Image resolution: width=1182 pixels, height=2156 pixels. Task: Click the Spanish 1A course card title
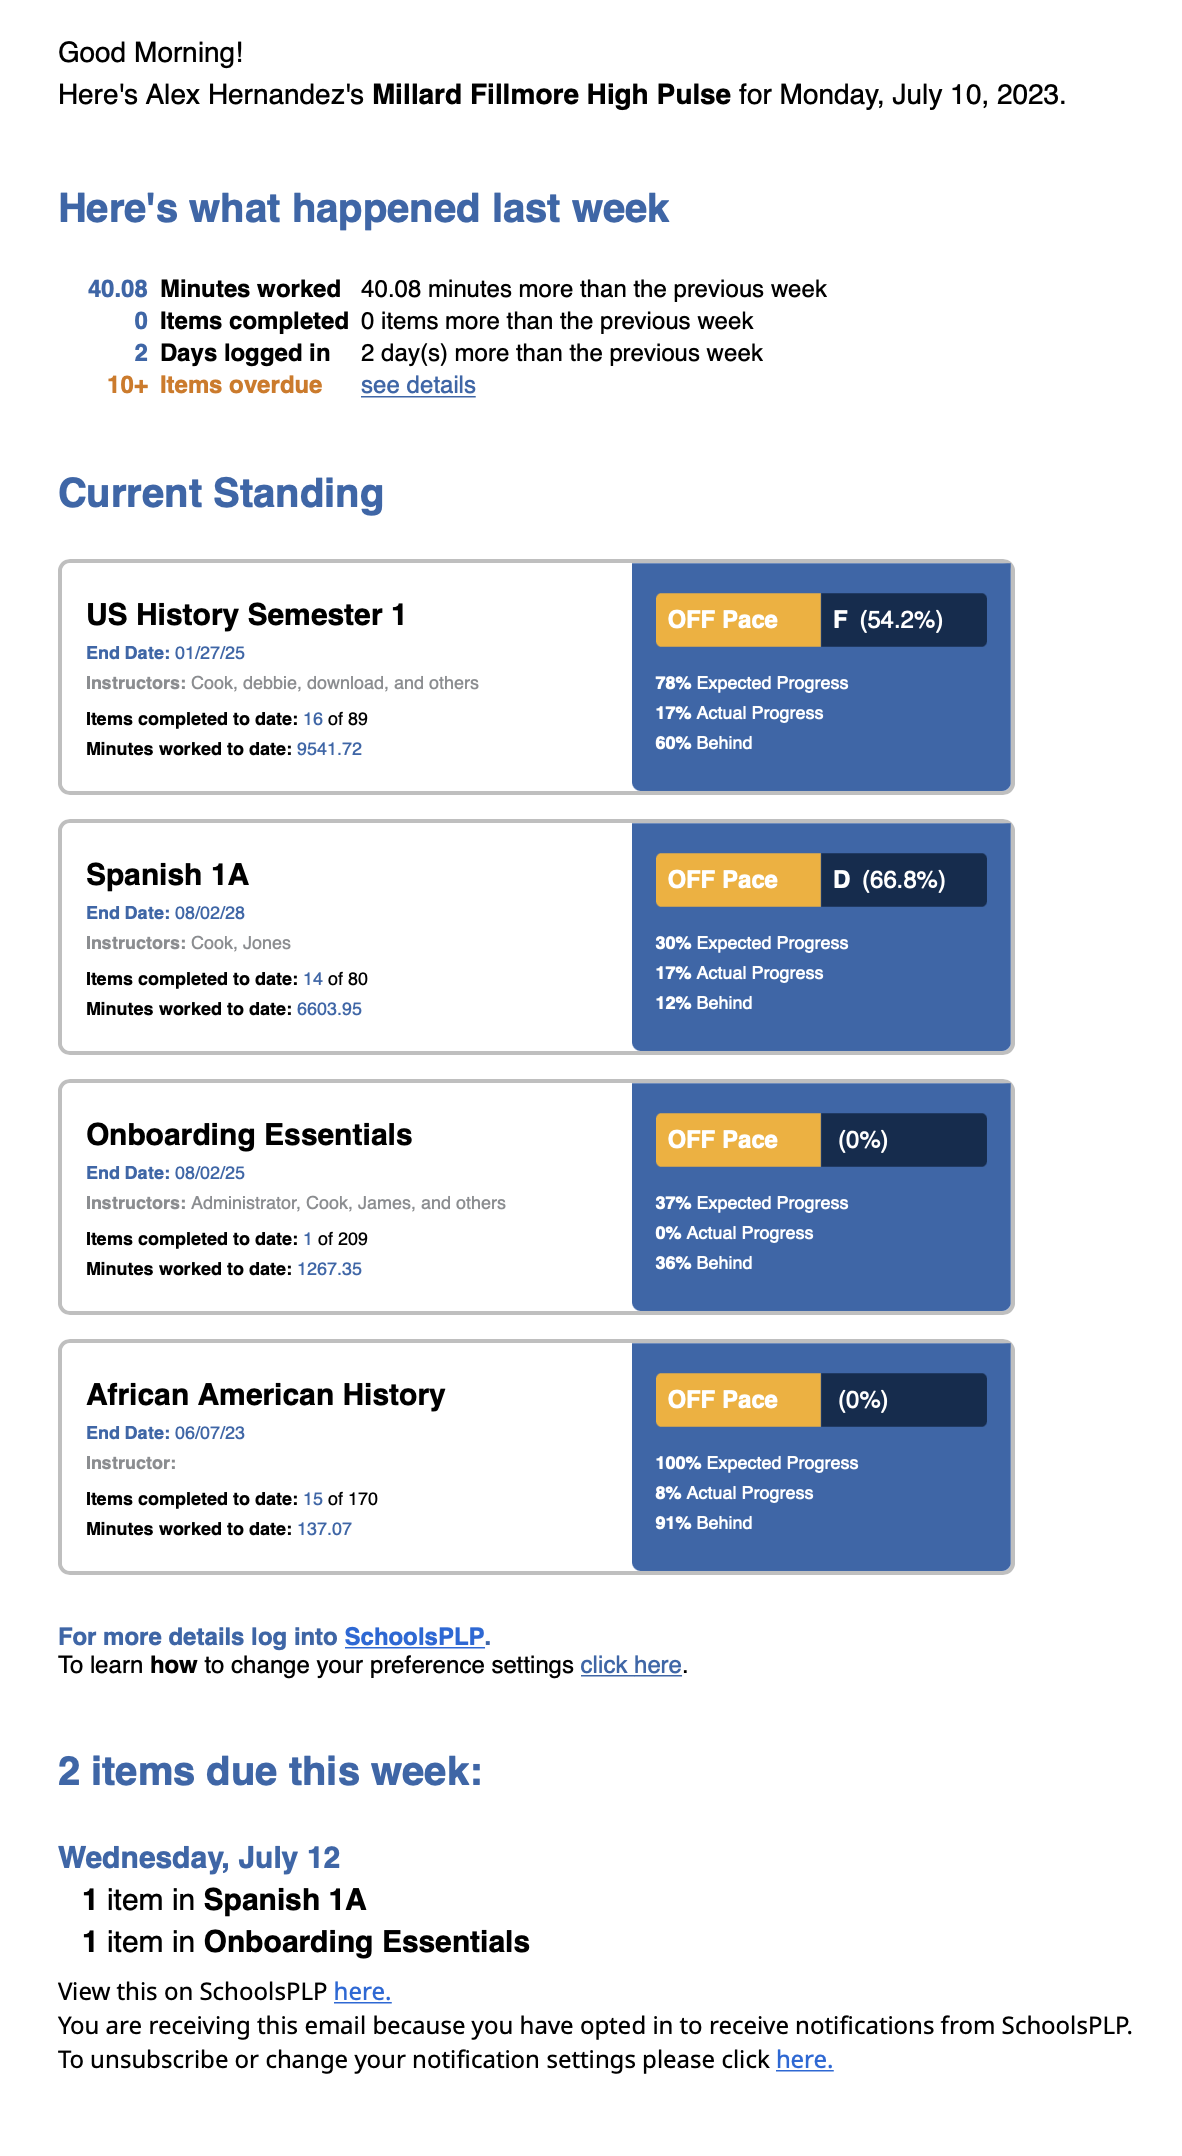click(x=167, y=874)
